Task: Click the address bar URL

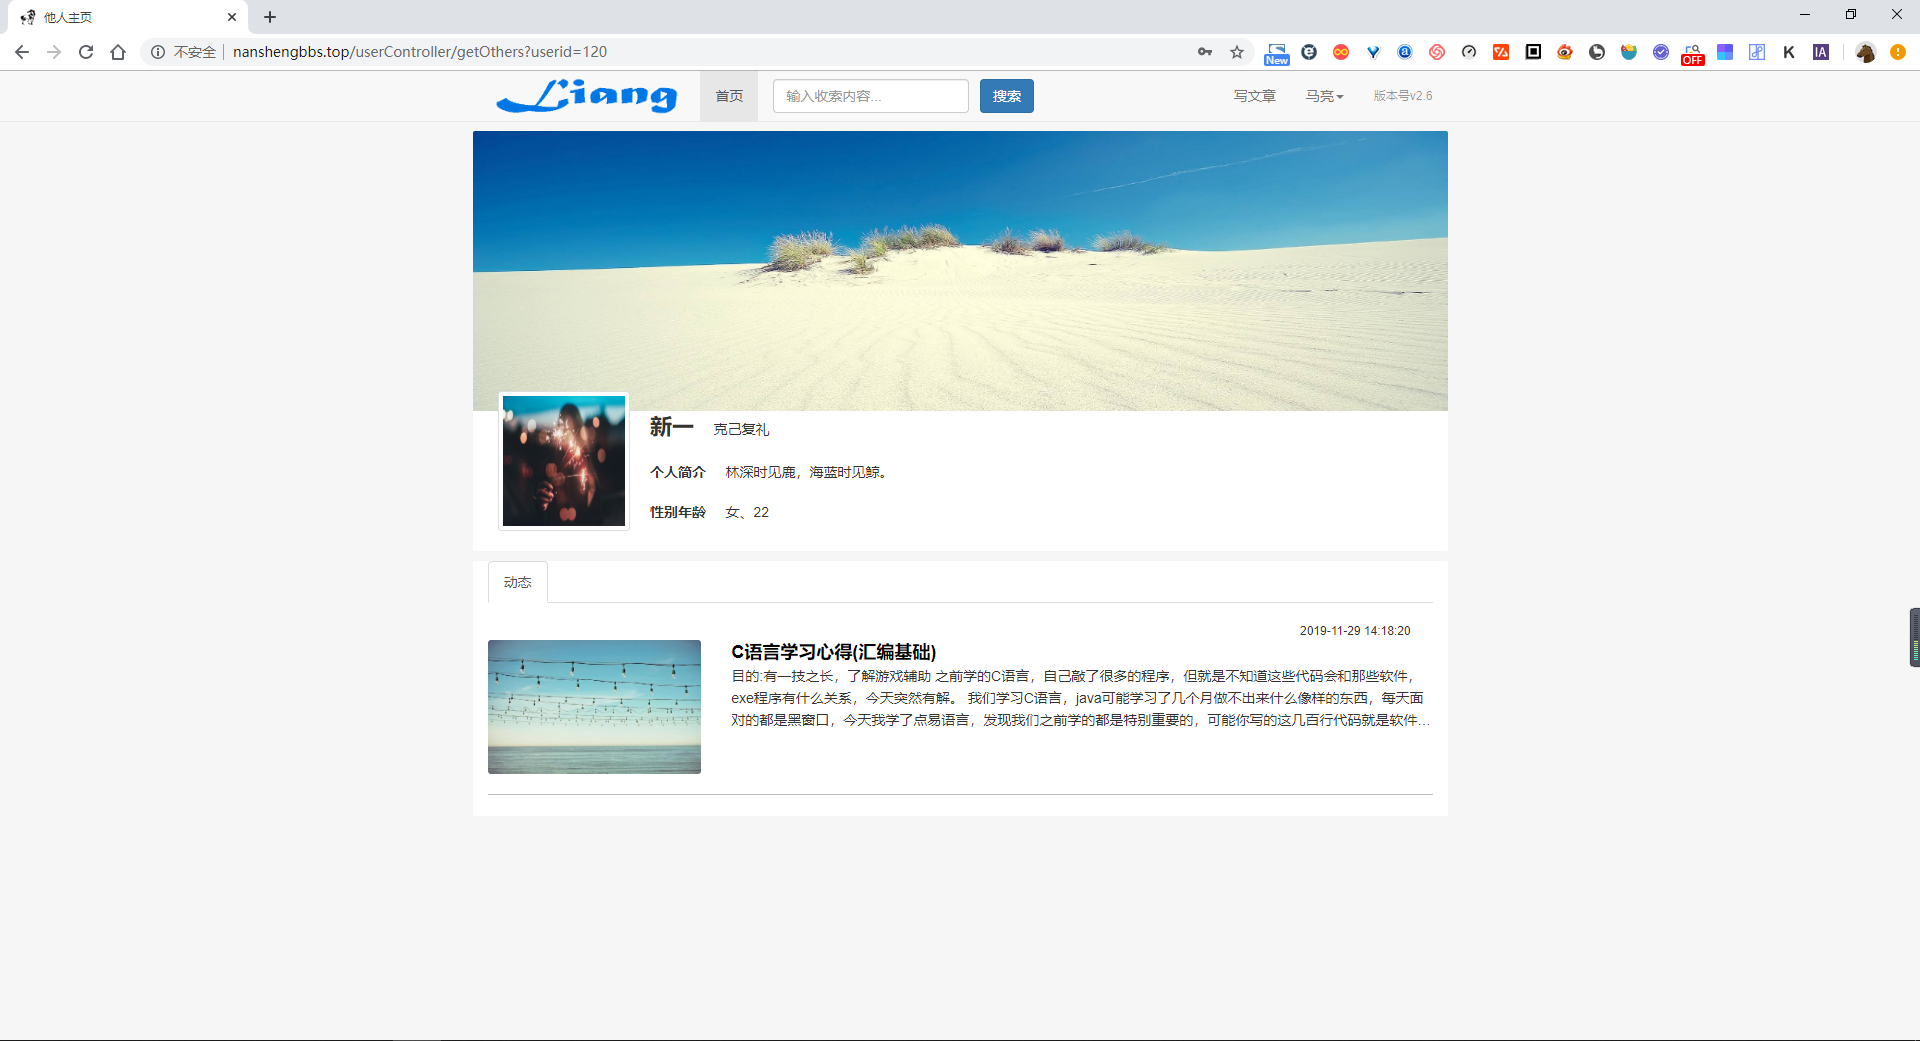Action: [420, 52]
